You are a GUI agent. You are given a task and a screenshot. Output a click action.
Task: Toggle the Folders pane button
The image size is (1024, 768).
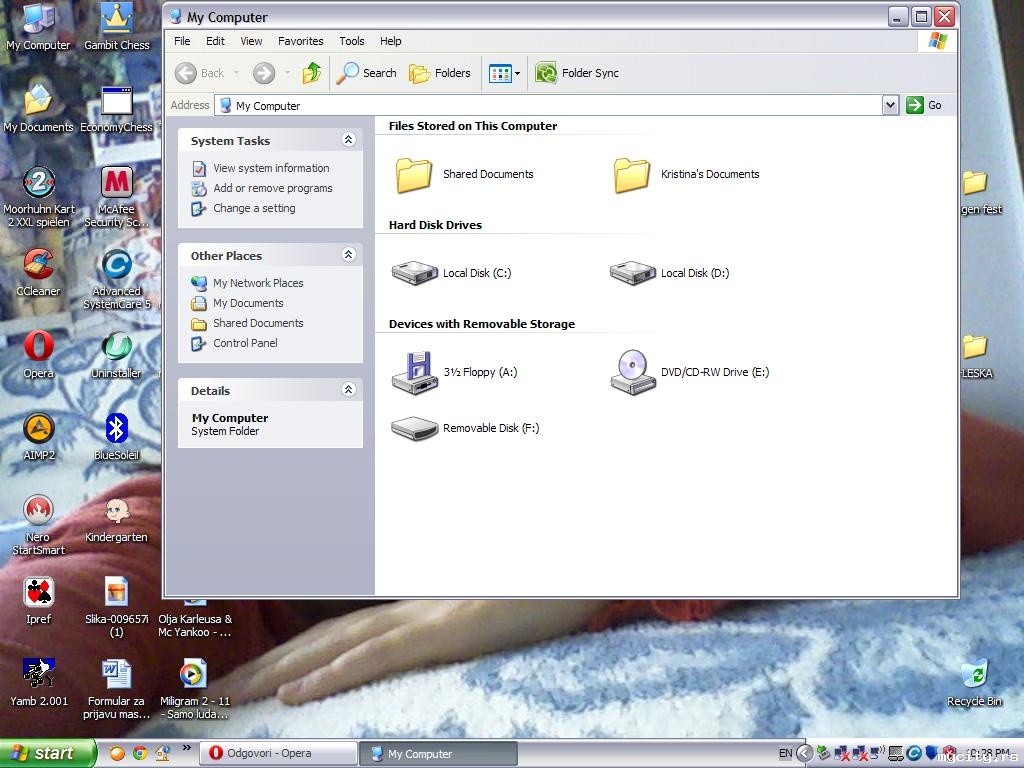(x=440, y=72)
